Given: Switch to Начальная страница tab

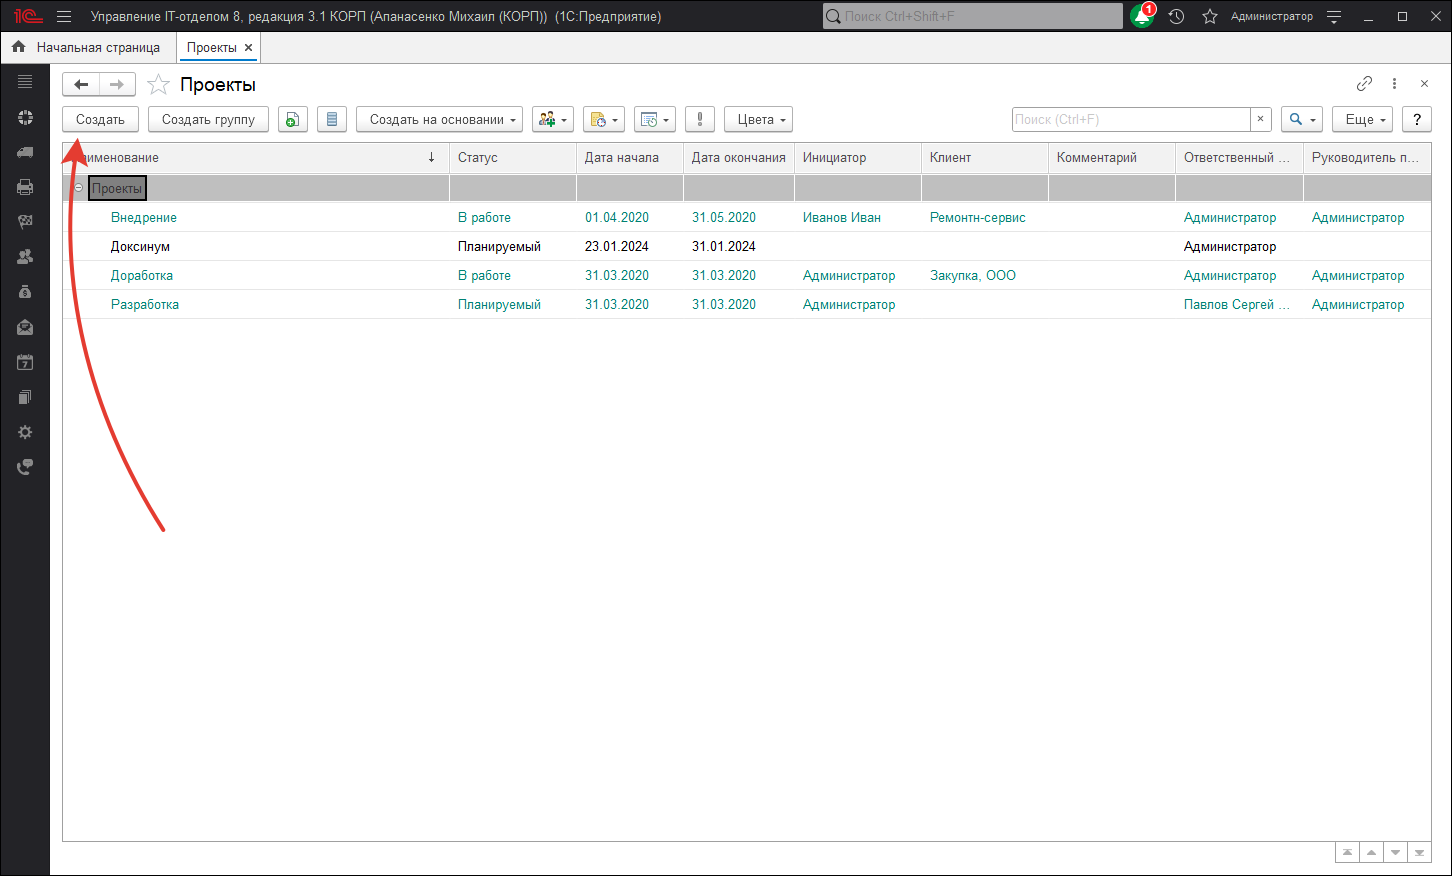Looking at the screenshot, I should 98,47.
